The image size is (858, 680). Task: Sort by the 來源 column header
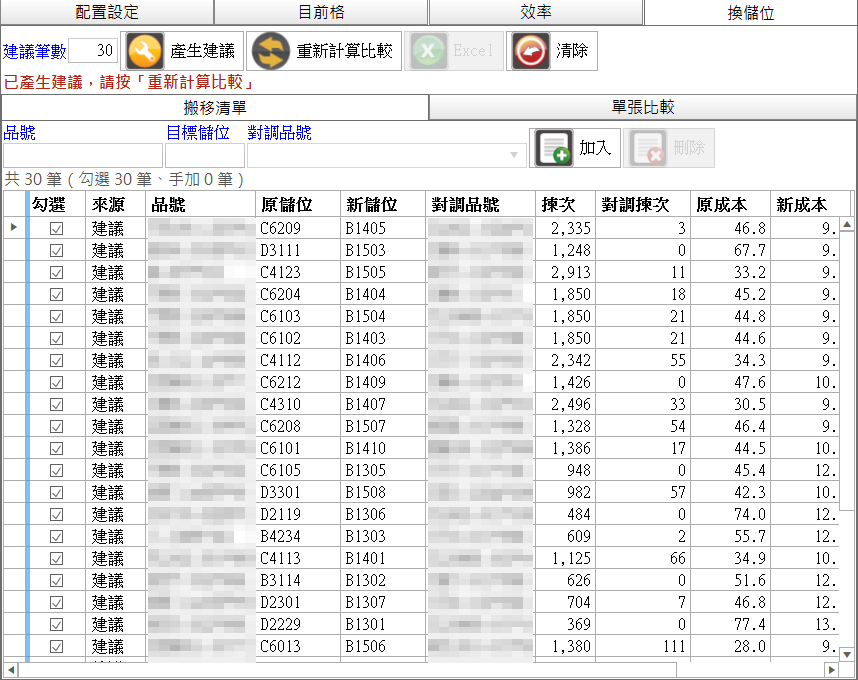(115, 205)
